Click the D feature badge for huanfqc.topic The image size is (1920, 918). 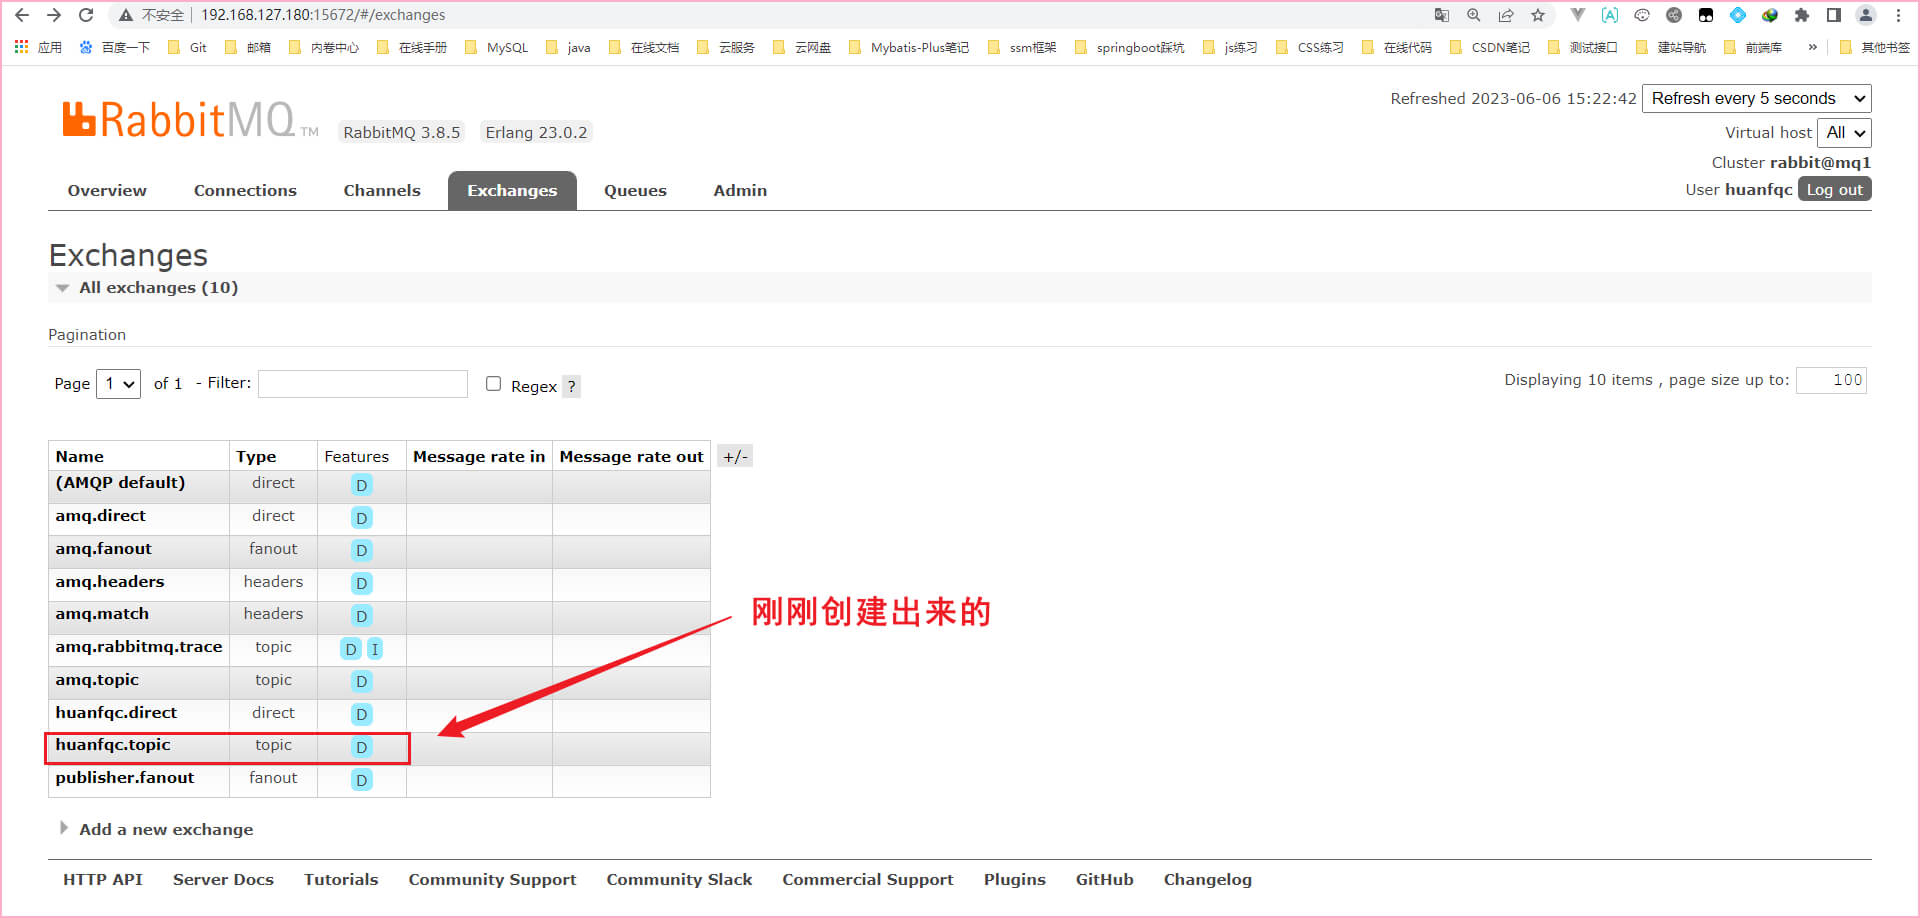pos(362,747)
